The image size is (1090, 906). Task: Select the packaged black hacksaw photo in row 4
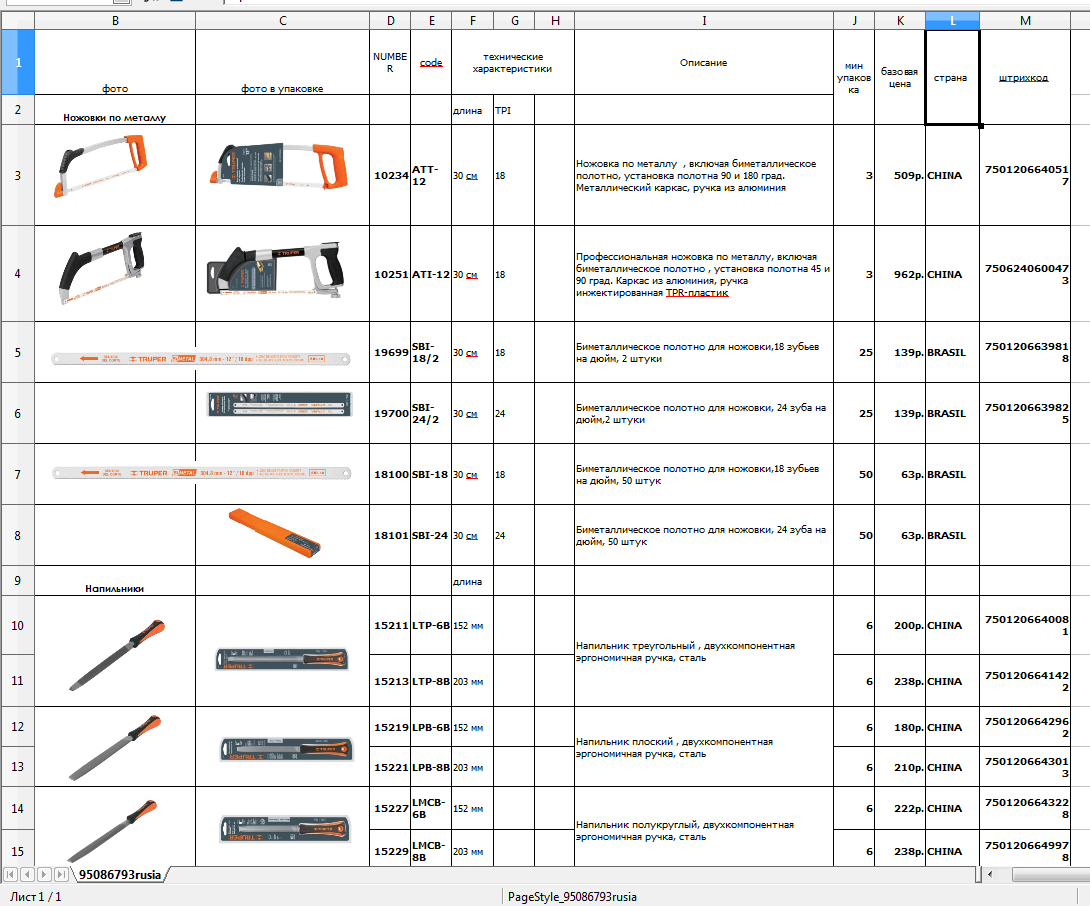[275, 270]
